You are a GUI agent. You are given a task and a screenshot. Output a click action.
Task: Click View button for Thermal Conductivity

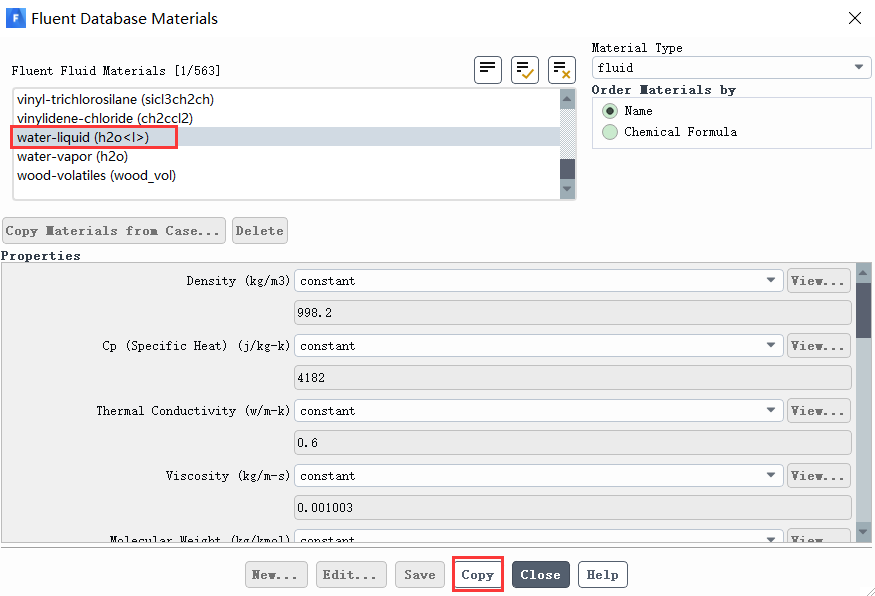pyautogui.click(x=819, y=411)
